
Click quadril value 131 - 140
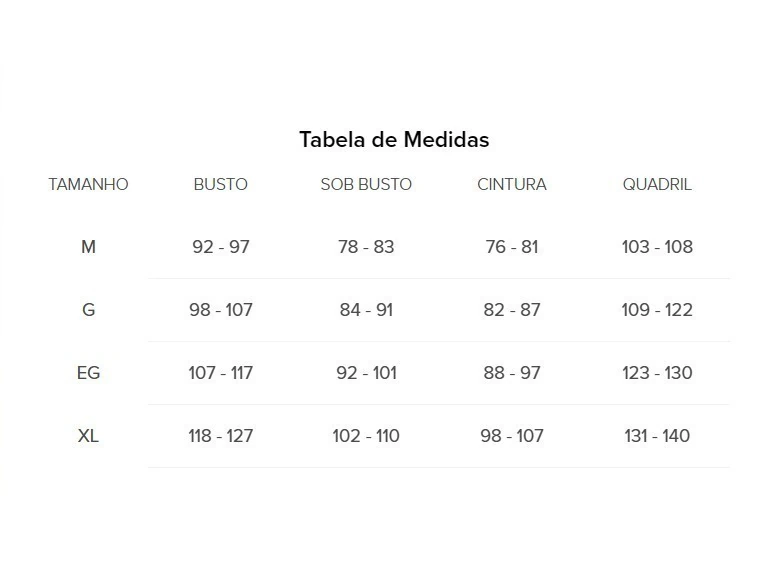click(657, 436)
